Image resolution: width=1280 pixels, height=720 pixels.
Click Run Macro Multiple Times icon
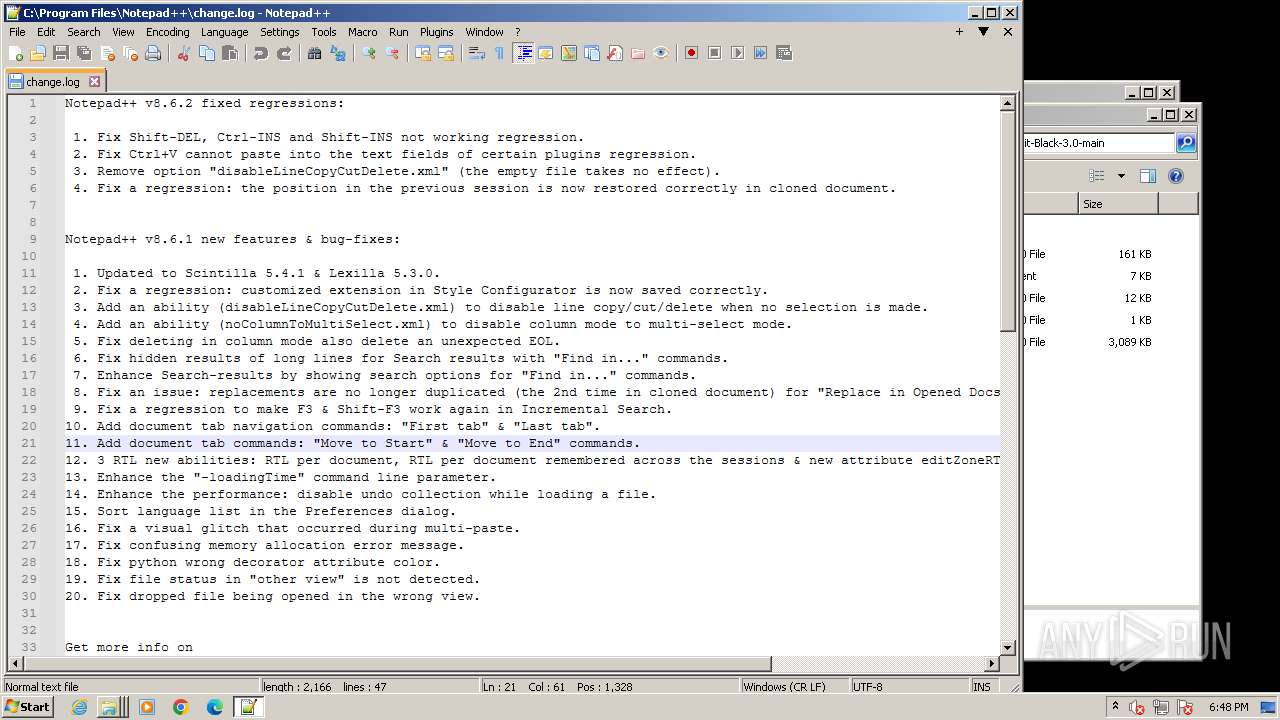point(760,53)
